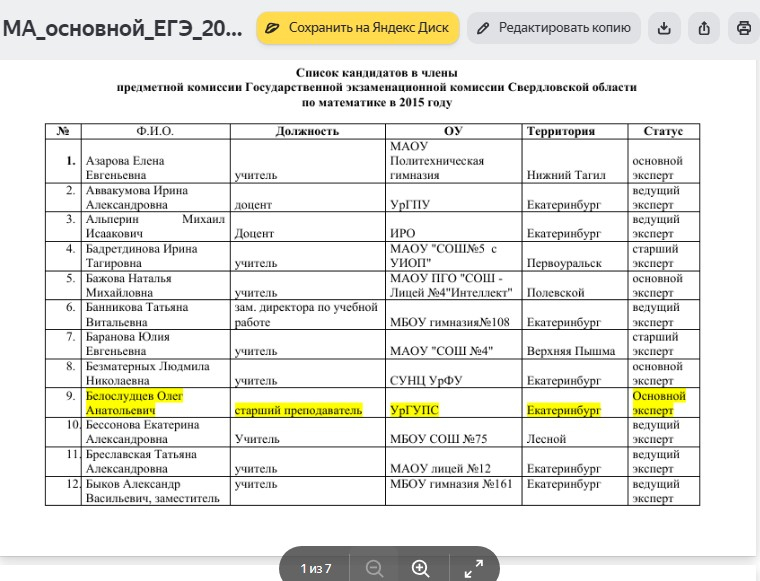Save document to Yandex Disk
This screenshot has width=760, height=581.
(358, 28)
